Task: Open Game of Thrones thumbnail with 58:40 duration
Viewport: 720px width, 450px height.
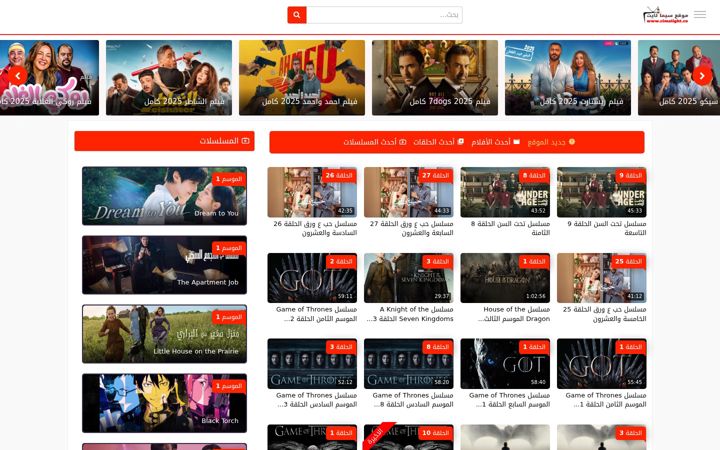Action: [505, 364]
